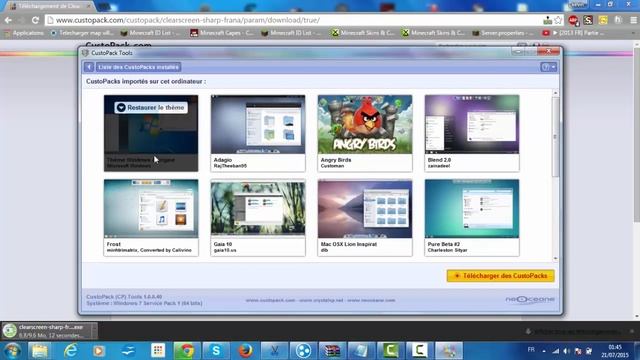Click the S extension icon in Chrome
The height and width of the screenshot is (360, 640).
coord(588,20)
